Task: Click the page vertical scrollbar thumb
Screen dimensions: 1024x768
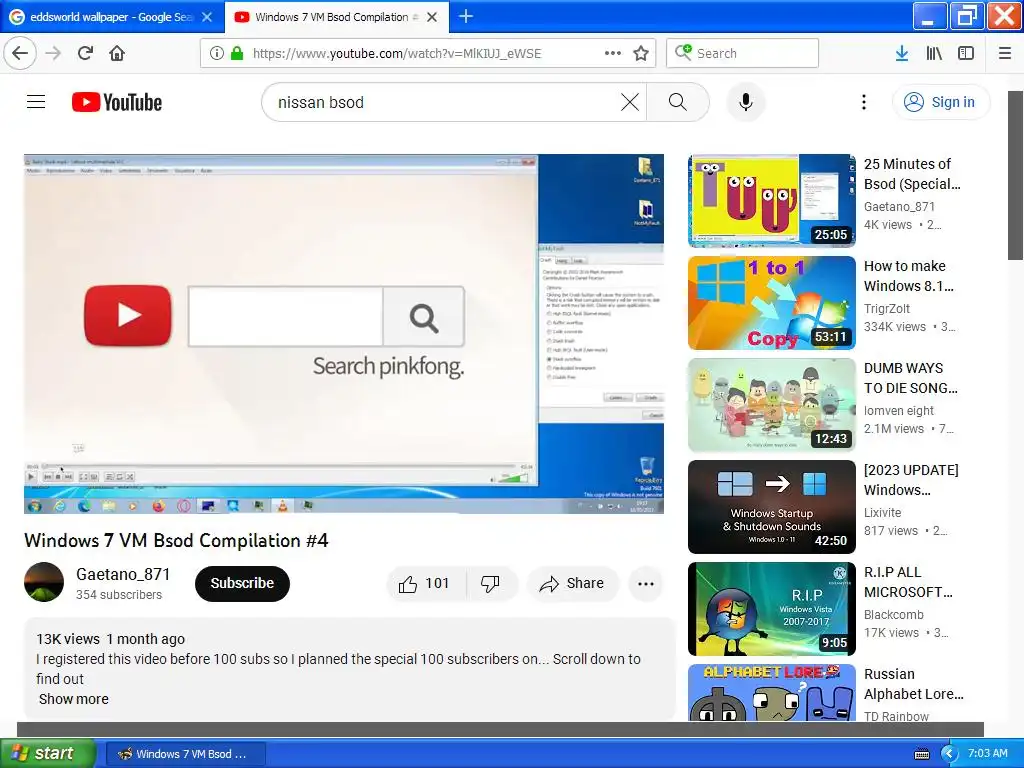Action: pos(1016,175)
